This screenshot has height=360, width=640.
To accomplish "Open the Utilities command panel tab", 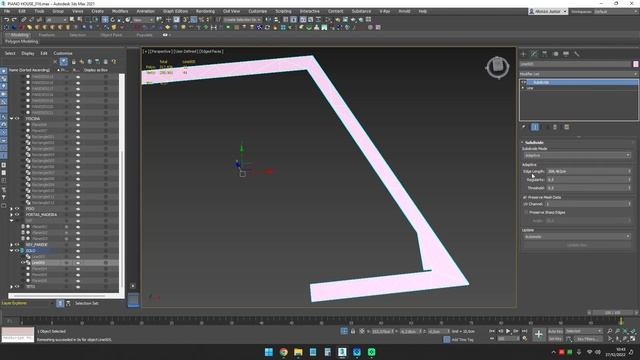I will [x=576, y=54].
